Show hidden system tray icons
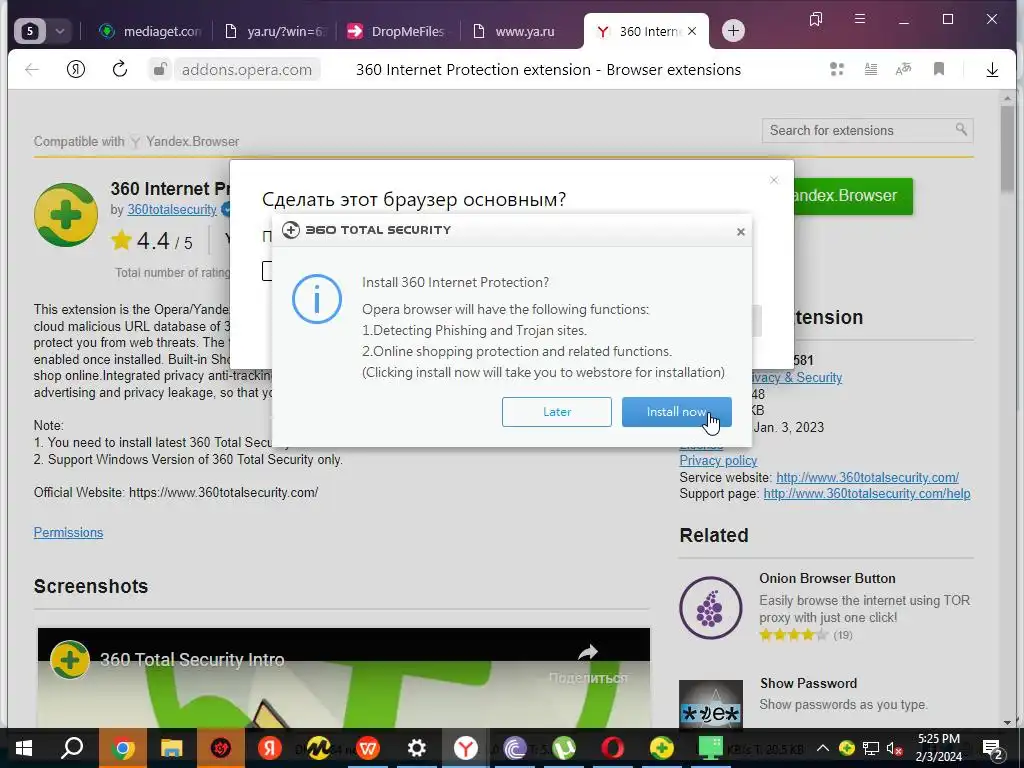The height and width of the screenshot is (768, 1024). click(823, 748)
